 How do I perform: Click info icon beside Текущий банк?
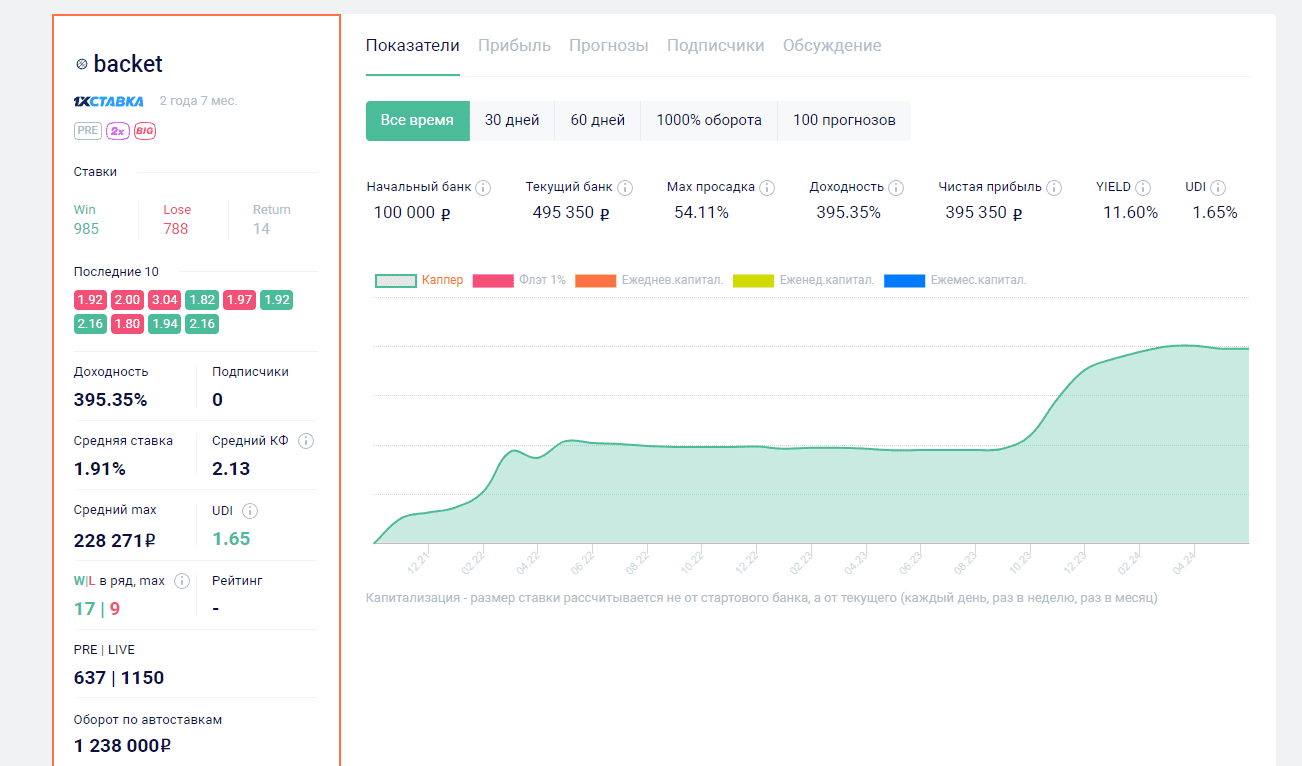(625, 188)
